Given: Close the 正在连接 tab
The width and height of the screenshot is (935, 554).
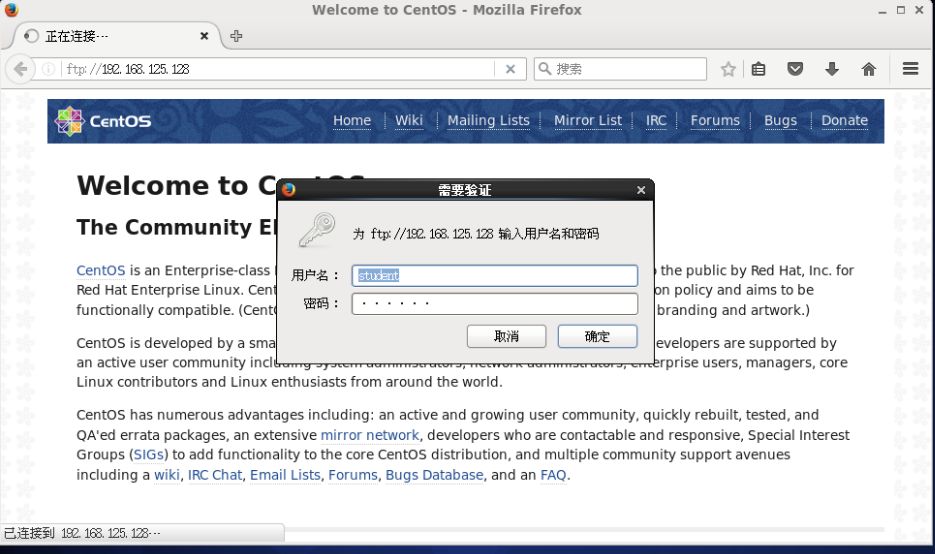Looking at the screenshot, I should tap(204, 36).
